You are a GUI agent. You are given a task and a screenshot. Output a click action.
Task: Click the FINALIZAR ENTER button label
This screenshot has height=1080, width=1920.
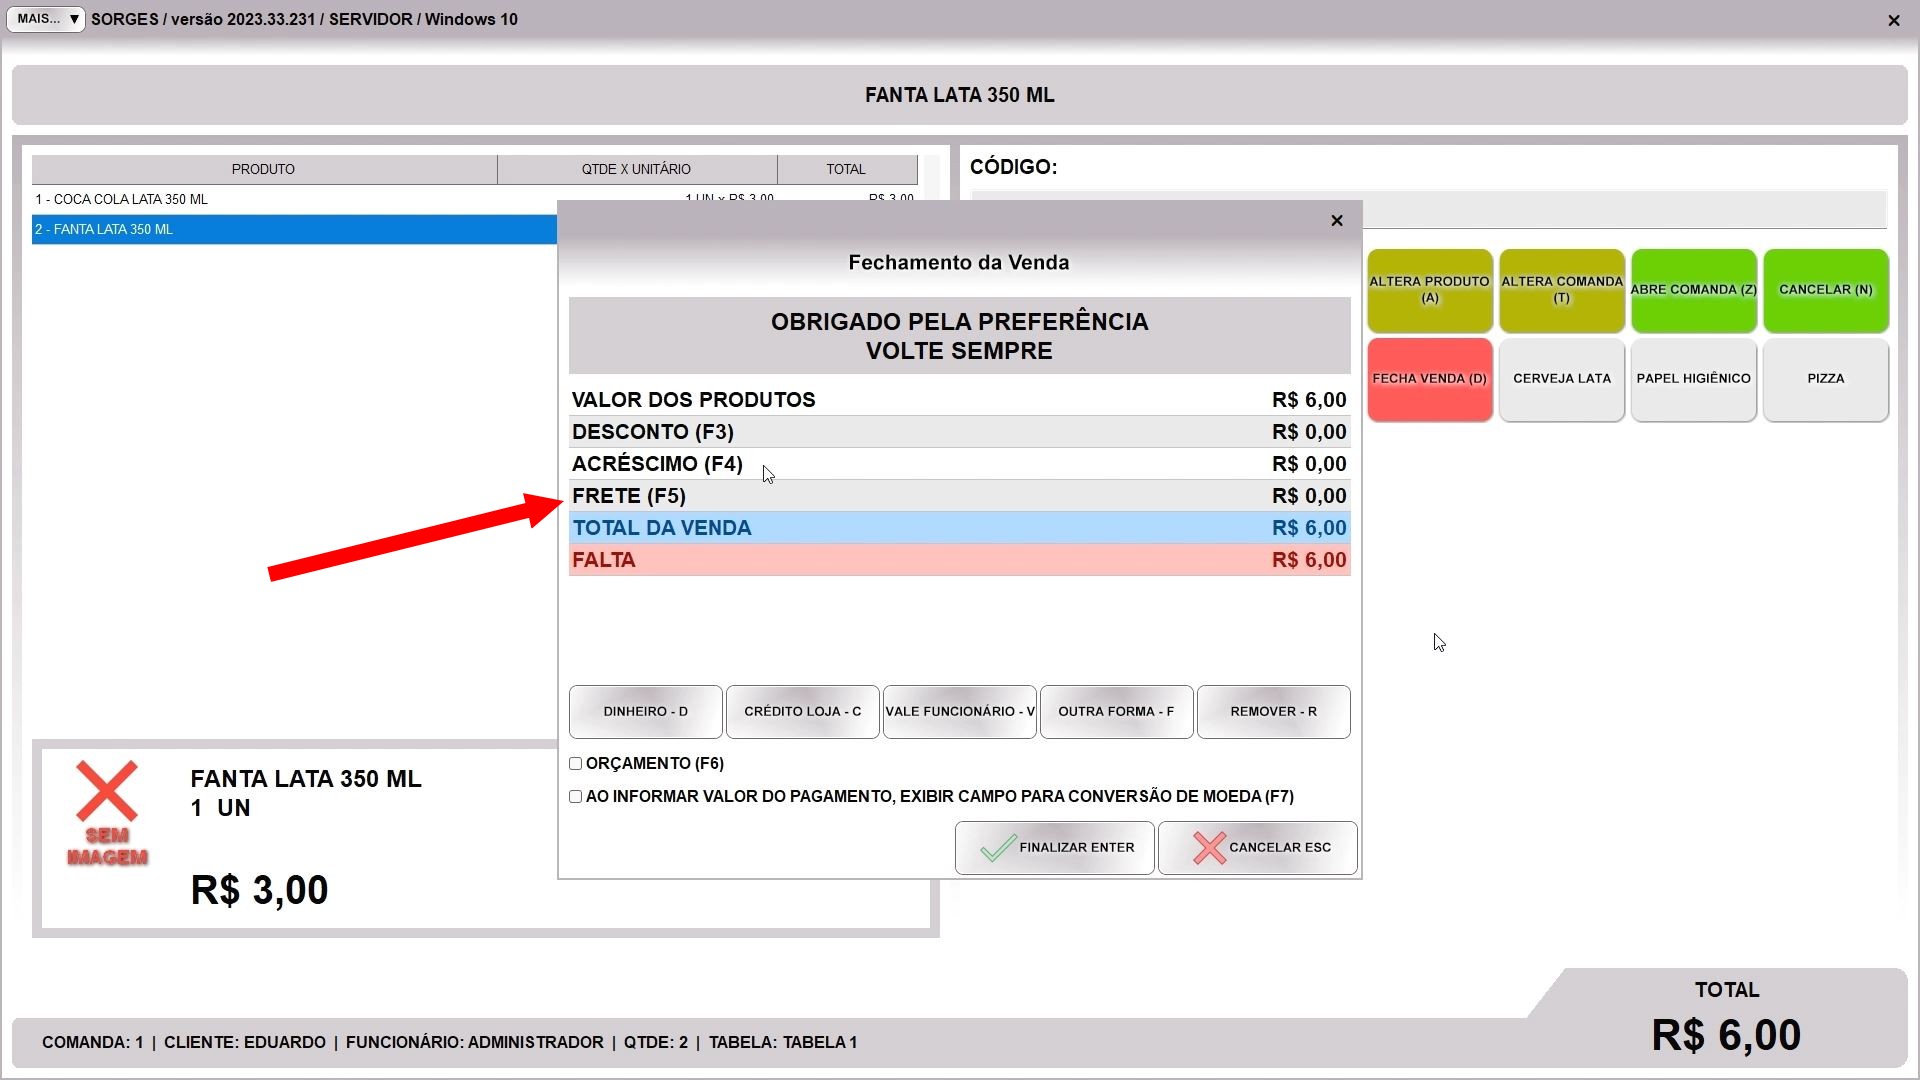coord(1077,848)
